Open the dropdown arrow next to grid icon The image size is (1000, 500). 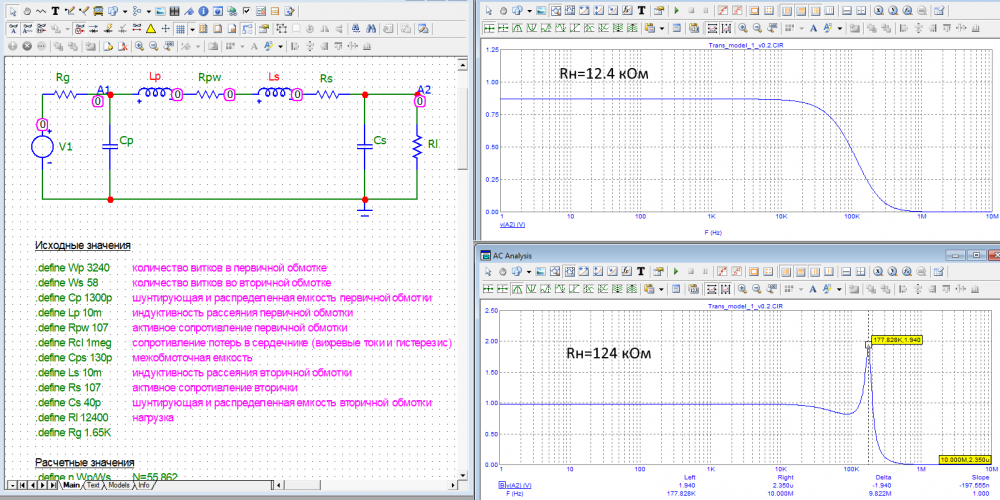(192, 28)
